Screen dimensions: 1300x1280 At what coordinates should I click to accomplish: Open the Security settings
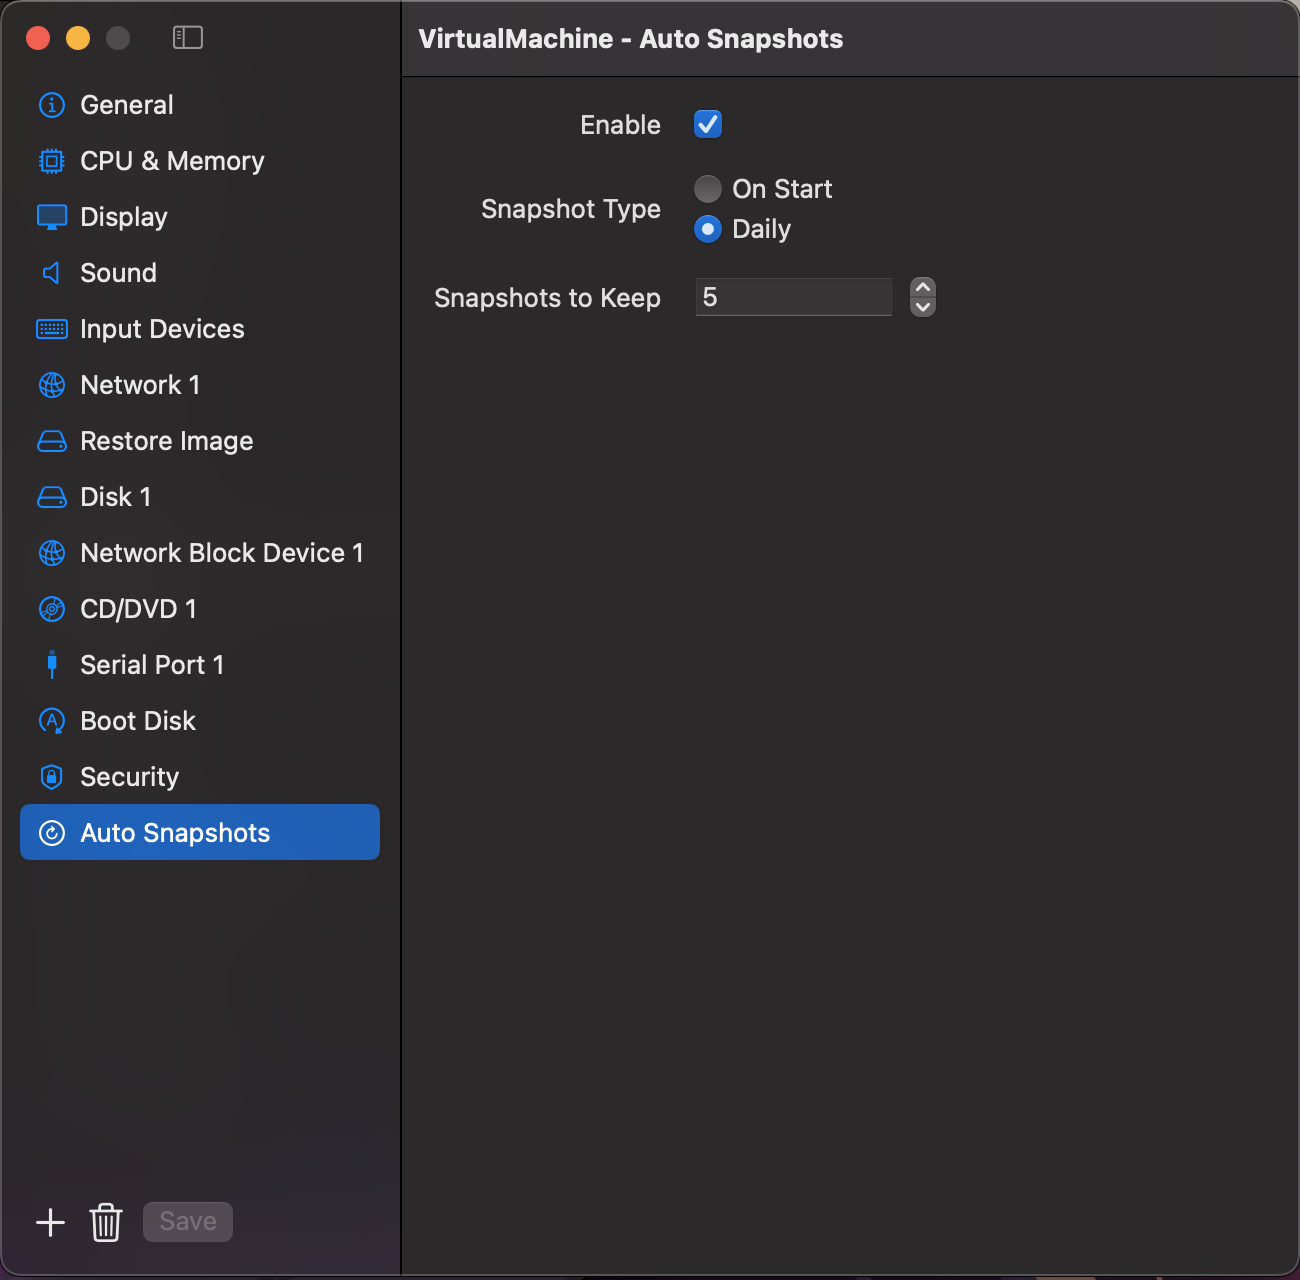pos(200,777)
